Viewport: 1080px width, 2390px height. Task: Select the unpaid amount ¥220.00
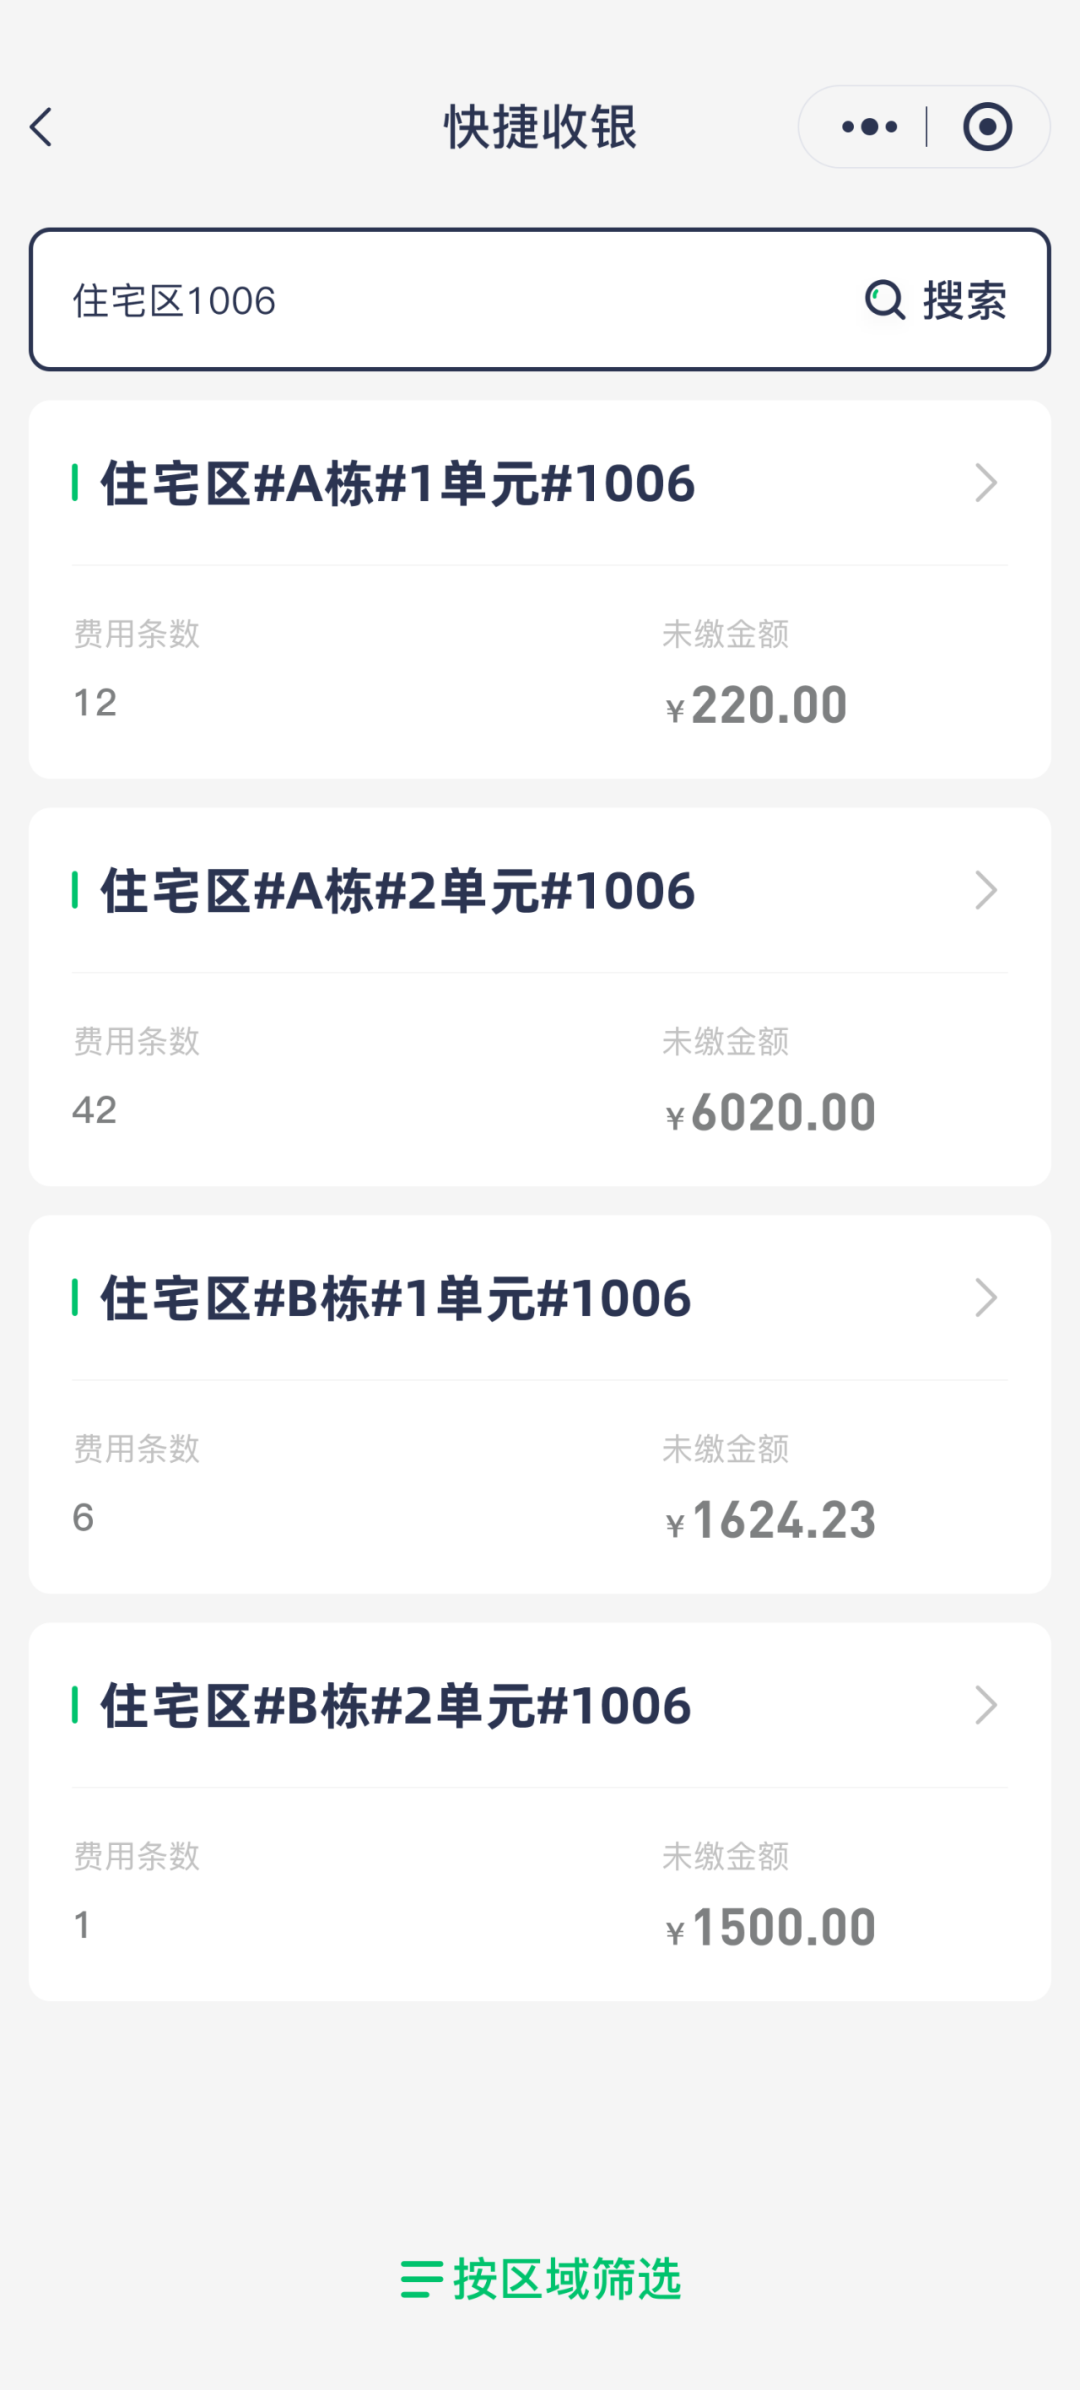tap(757, 705)
